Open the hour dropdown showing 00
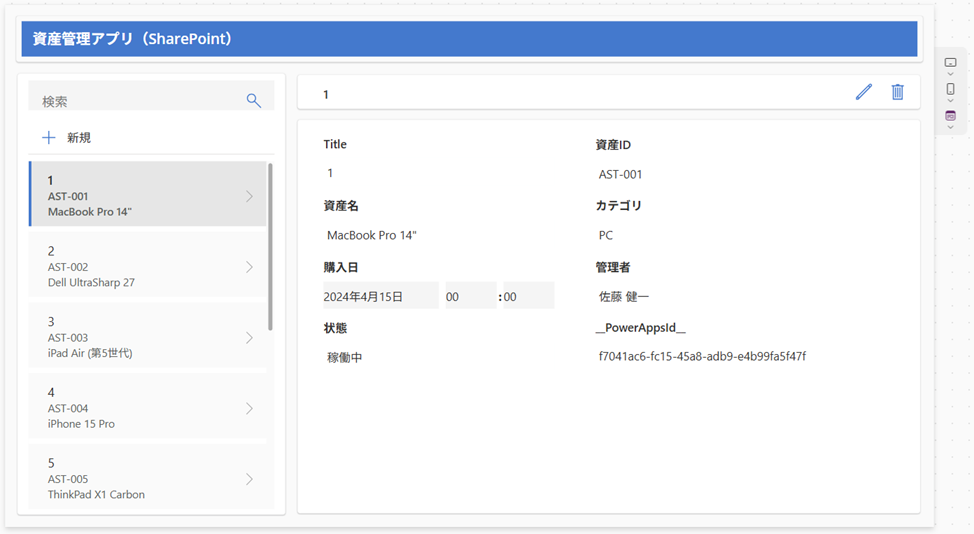 tap(471, 296)
